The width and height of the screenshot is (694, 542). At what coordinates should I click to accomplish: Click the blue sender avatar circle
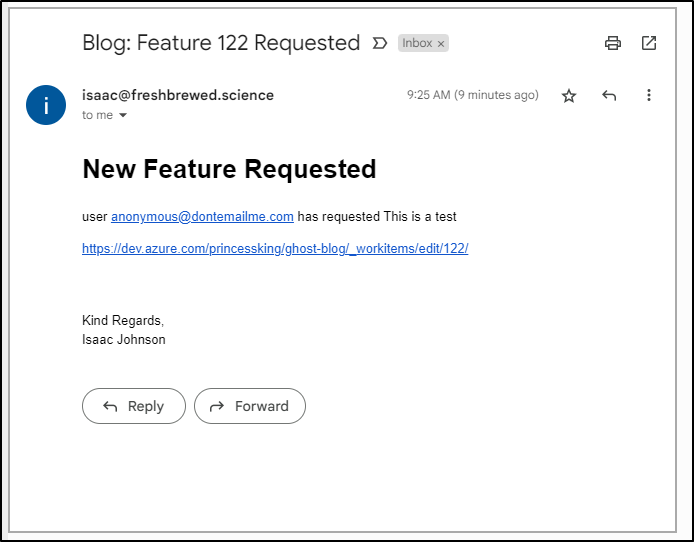click(x=46, y=105)
